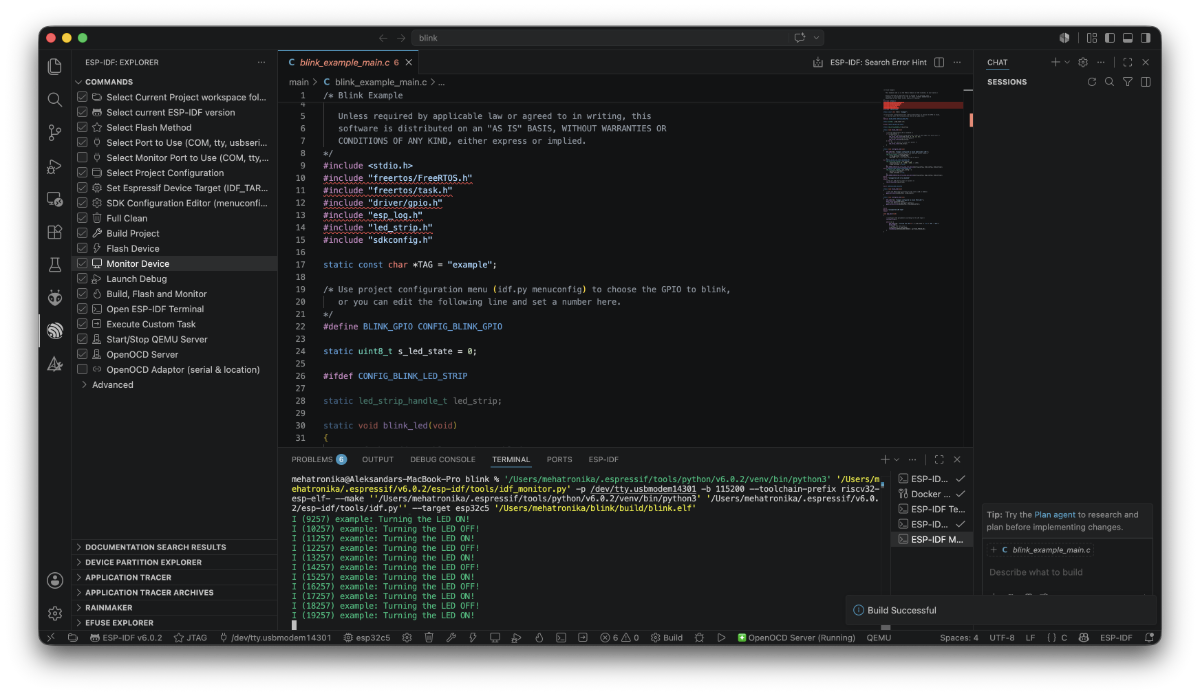Image resolution: width=1200 pixels, height=696 pixels.
Task: Toggle checkbox for Launch Debug command
Action: click(83, 279)
